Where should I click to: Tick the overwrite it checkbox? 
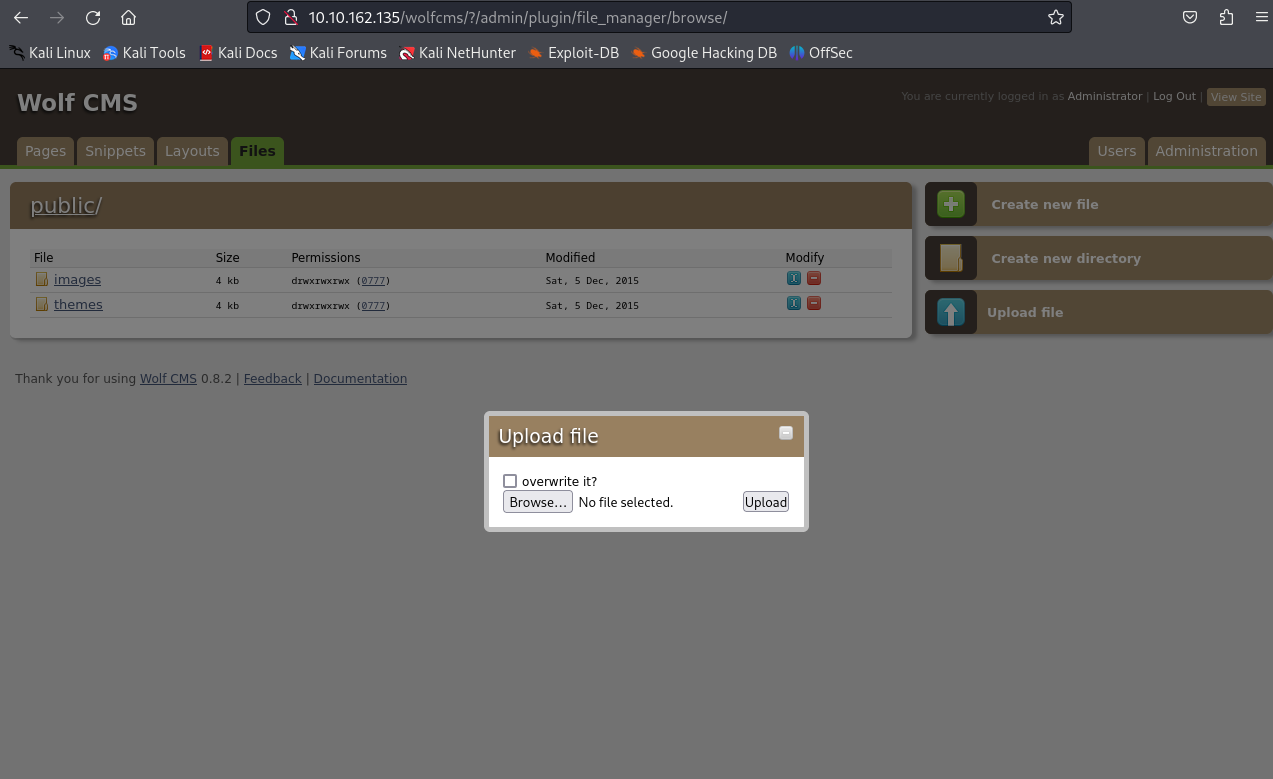(x=510, y=481)
